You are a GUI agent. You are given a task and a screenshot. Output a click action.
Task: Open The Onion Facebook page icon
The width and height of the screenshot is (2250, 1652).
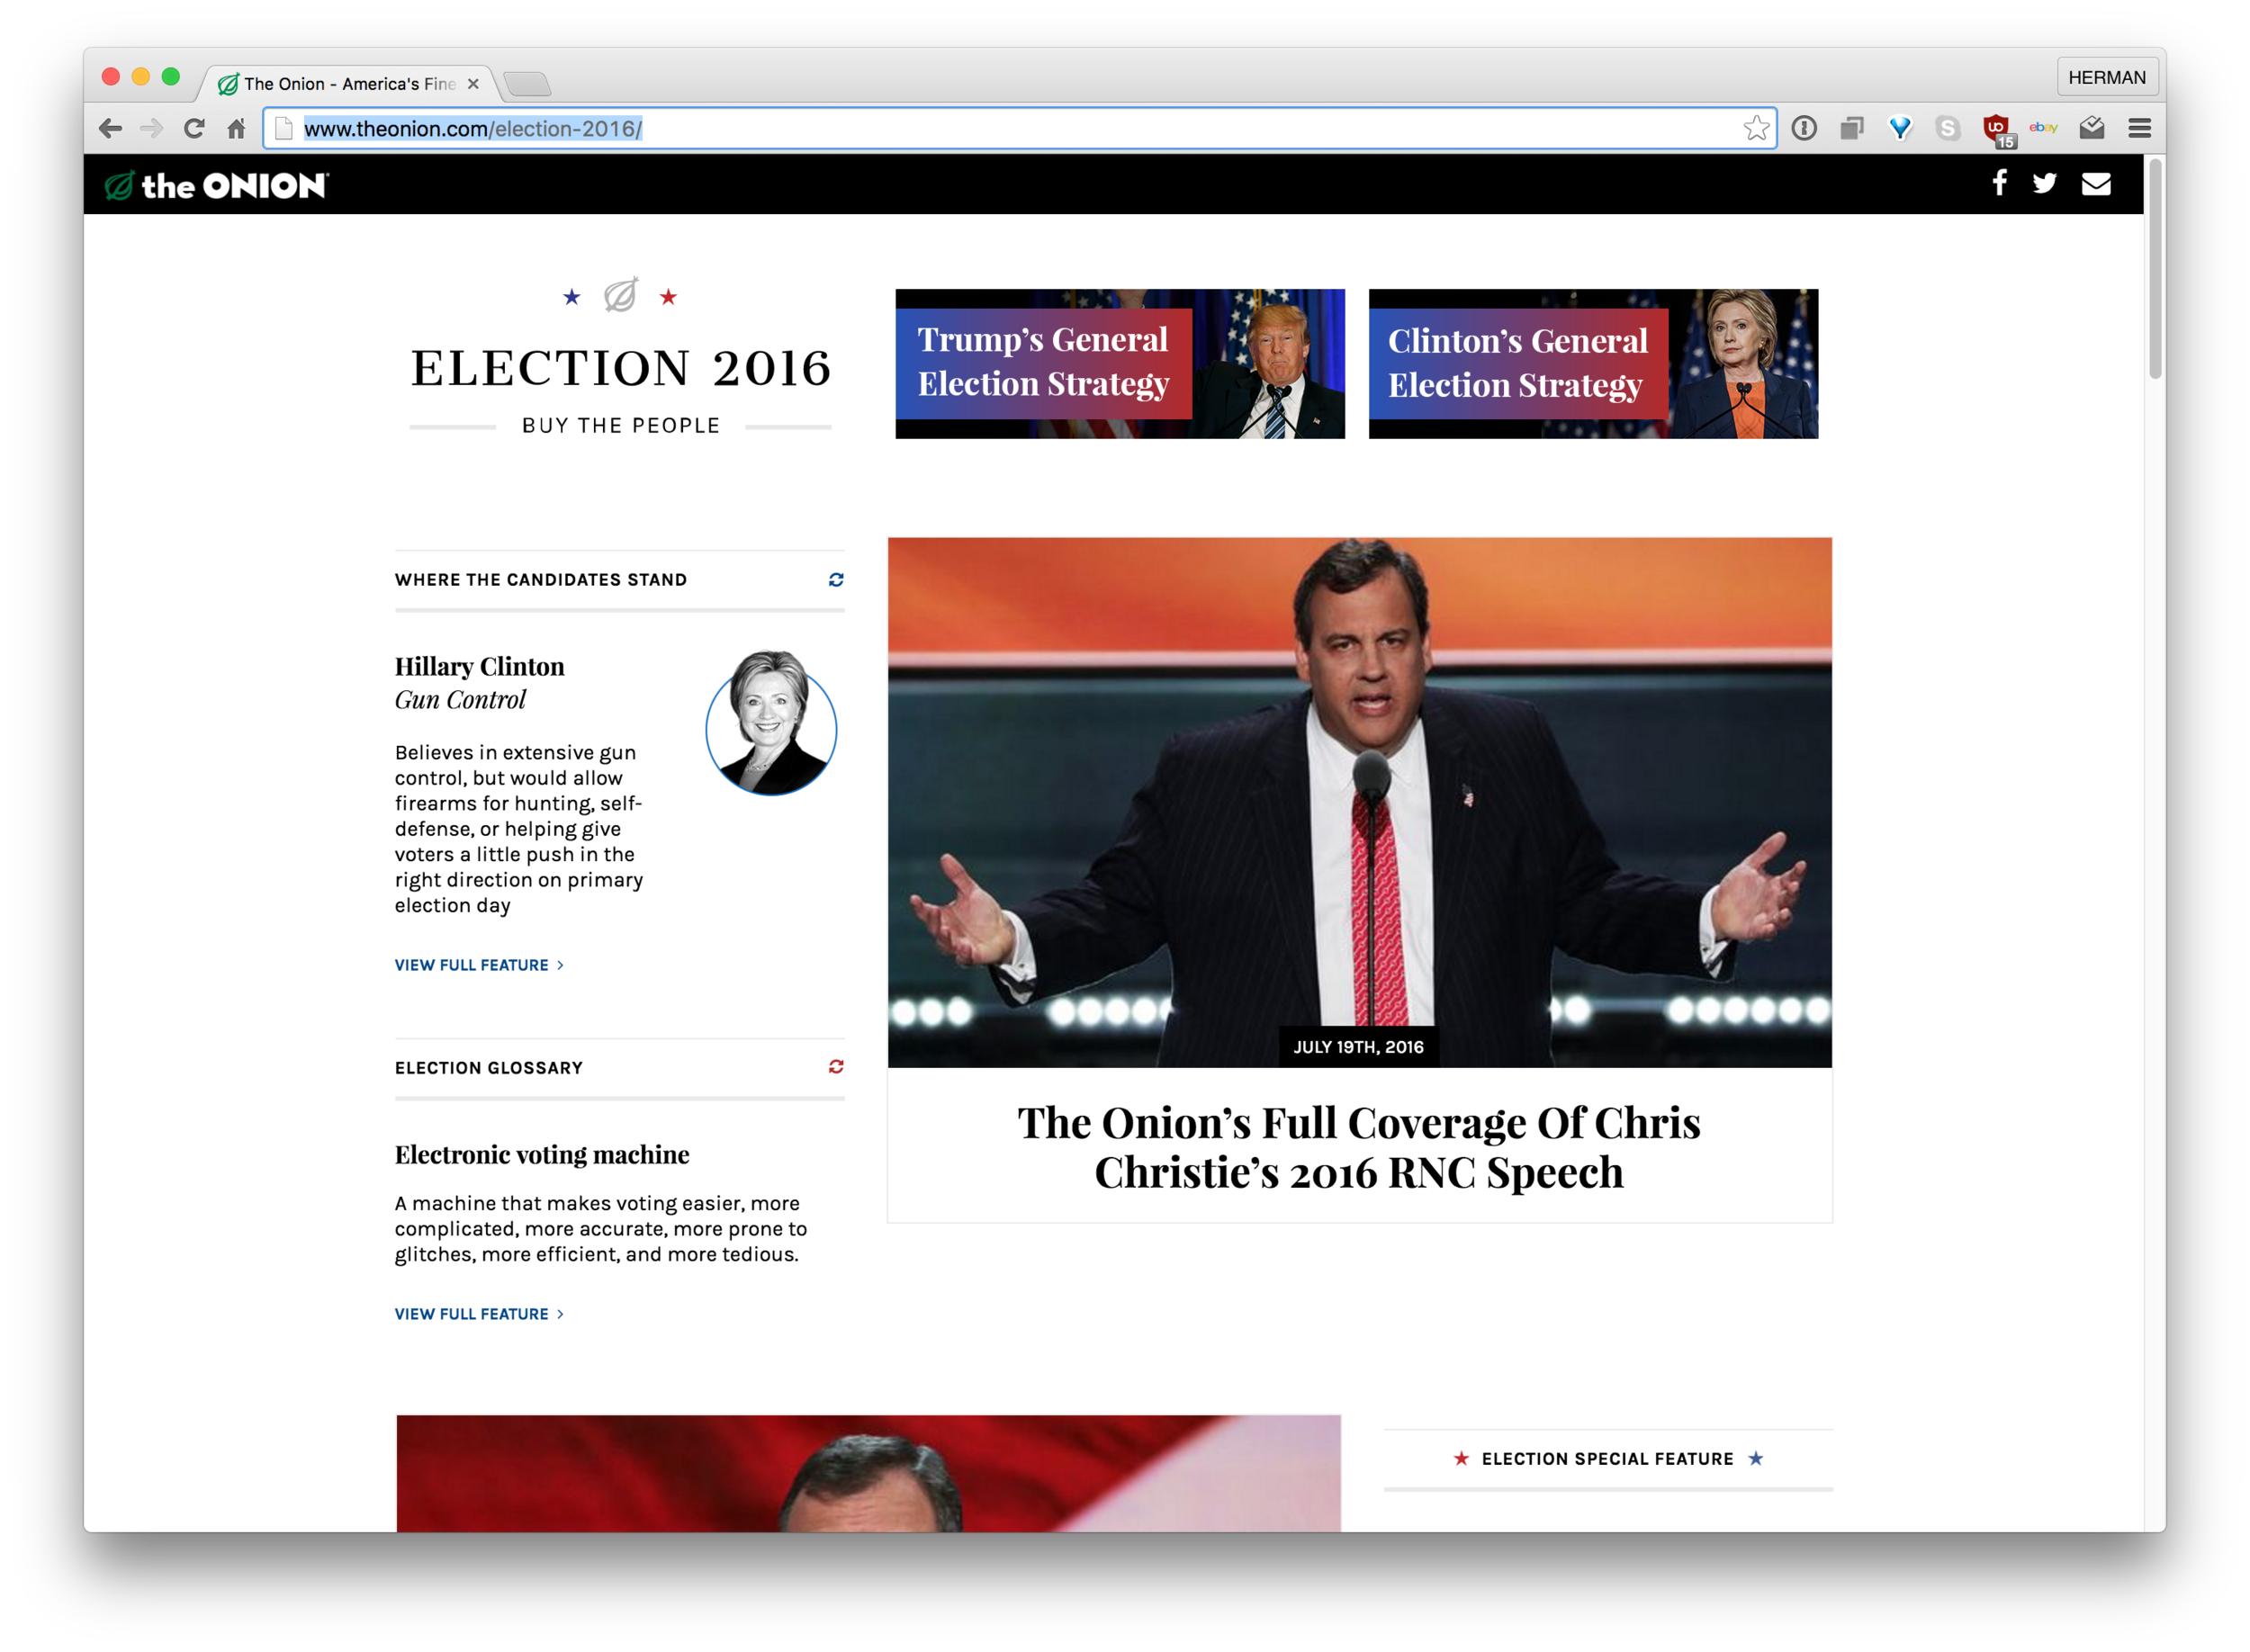[x=1999, y=183]
